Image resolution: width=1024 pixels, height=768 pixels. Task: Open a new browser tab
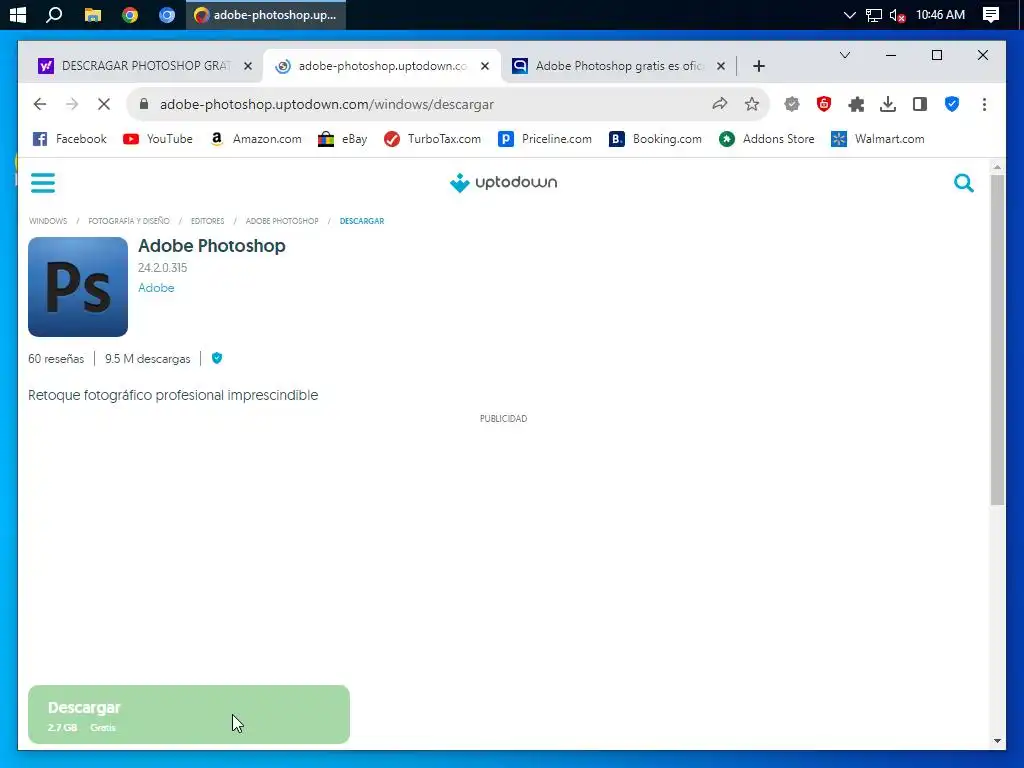pyautogui.click(x=758, y=66)
